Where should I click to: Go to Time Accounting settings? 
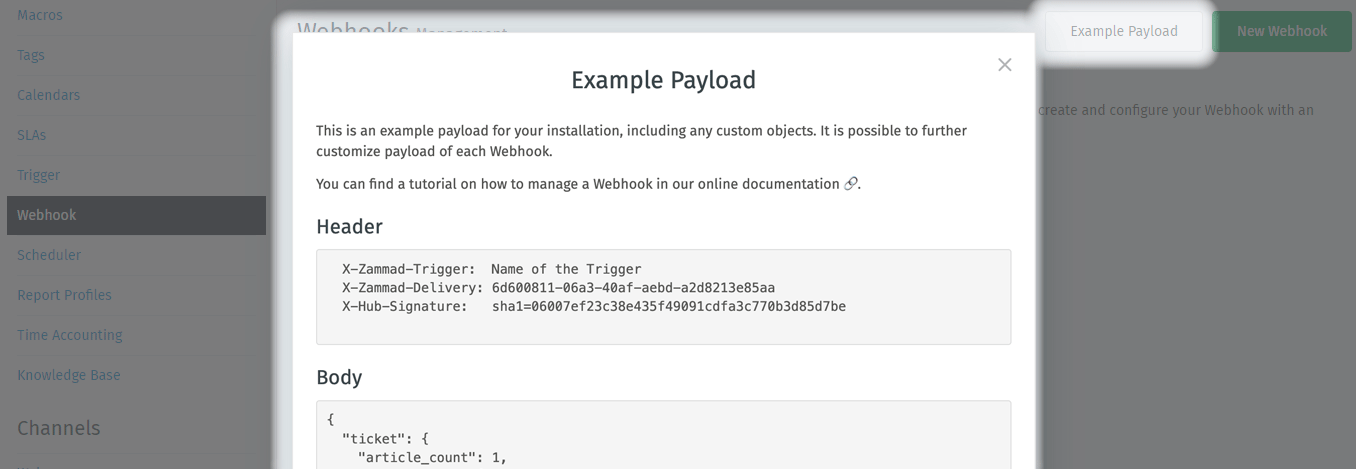tap(70, 335)
